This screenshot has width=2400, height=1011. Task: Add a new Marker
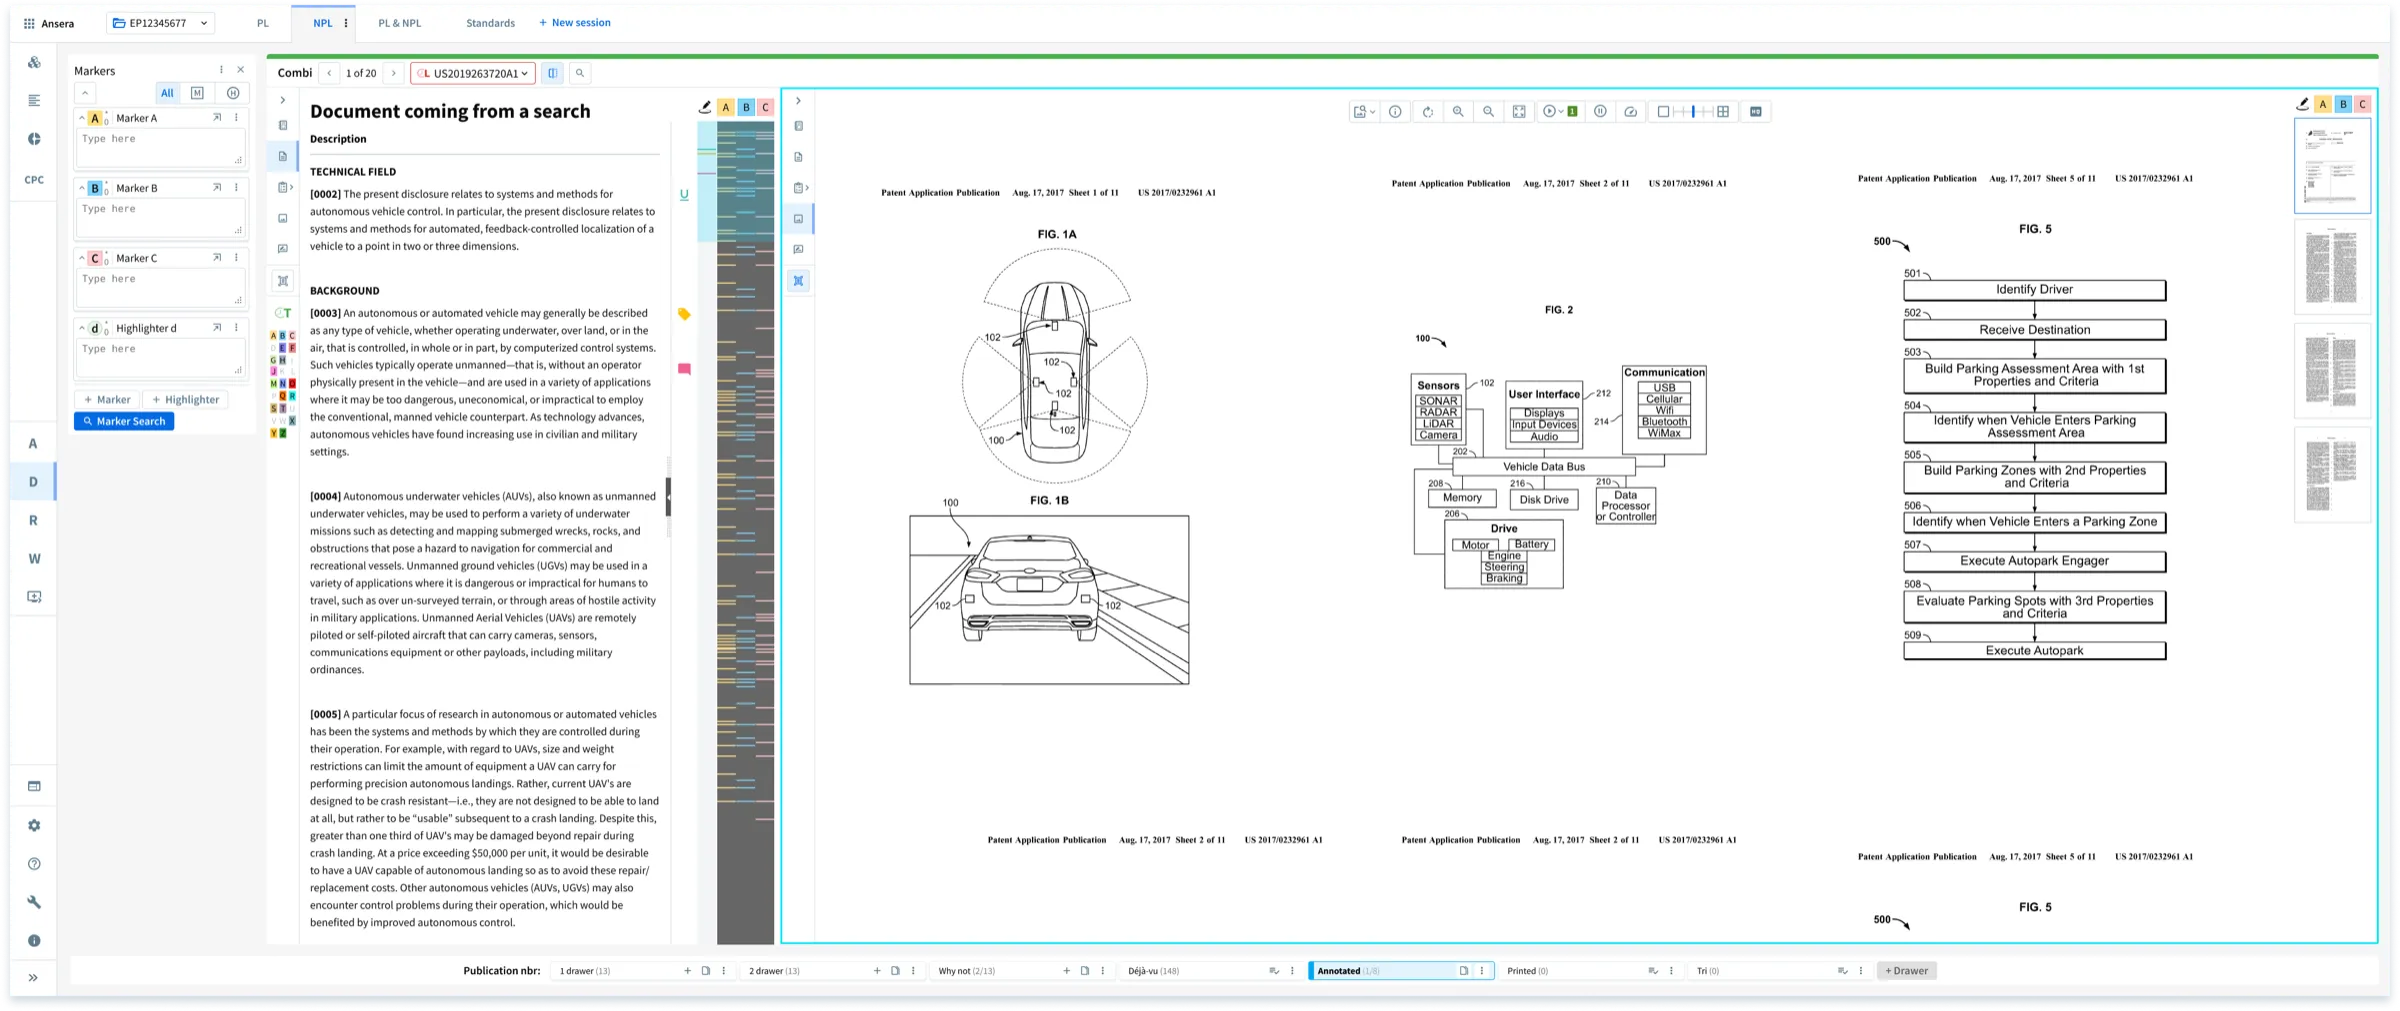(107, 399)
